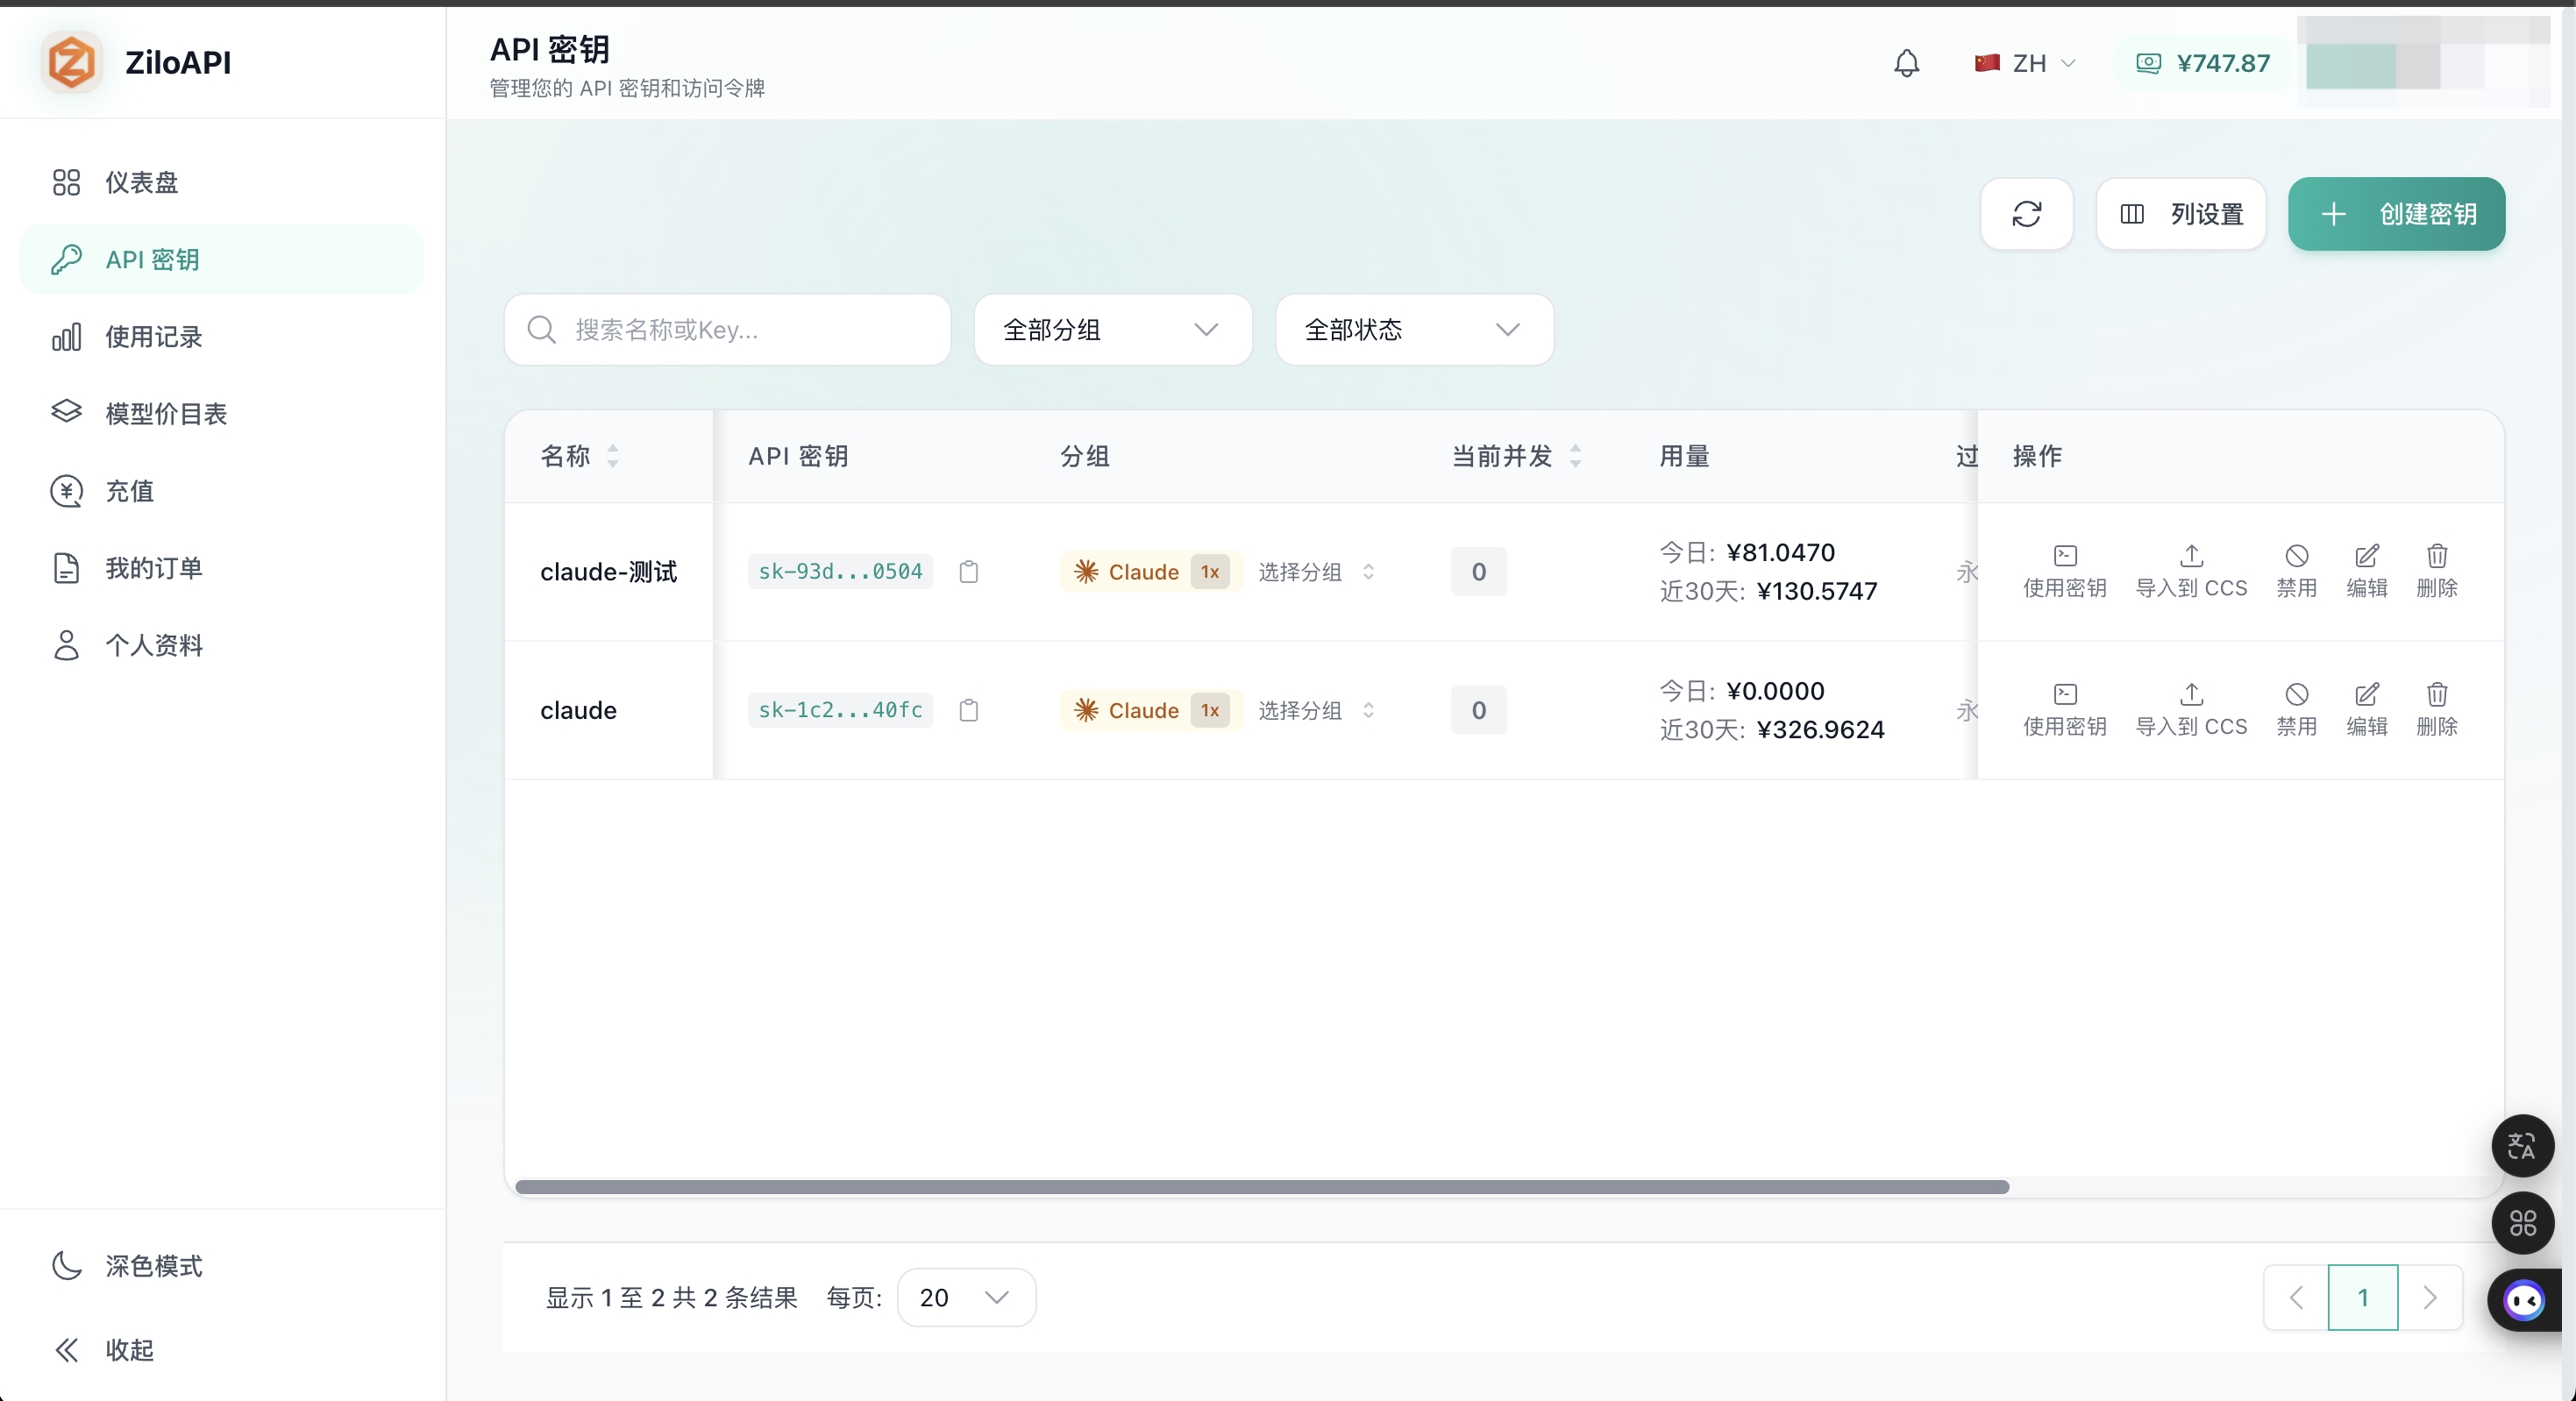Edit the claude-测试 key
This screenshot has height=1401, width=2576.
[2367, 572]
